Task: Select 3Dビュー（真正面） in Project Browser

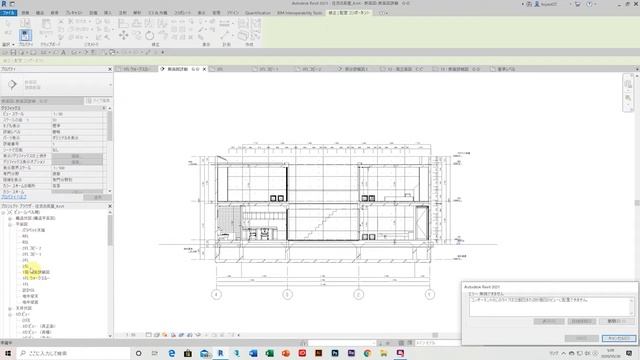Action: pos(39,327)
